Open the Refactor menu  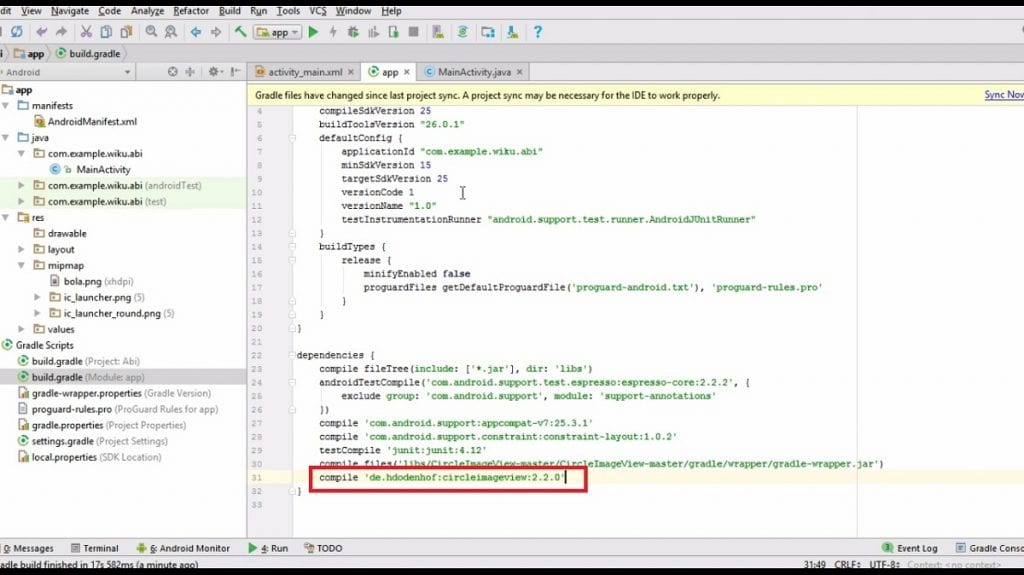[191, 11]
